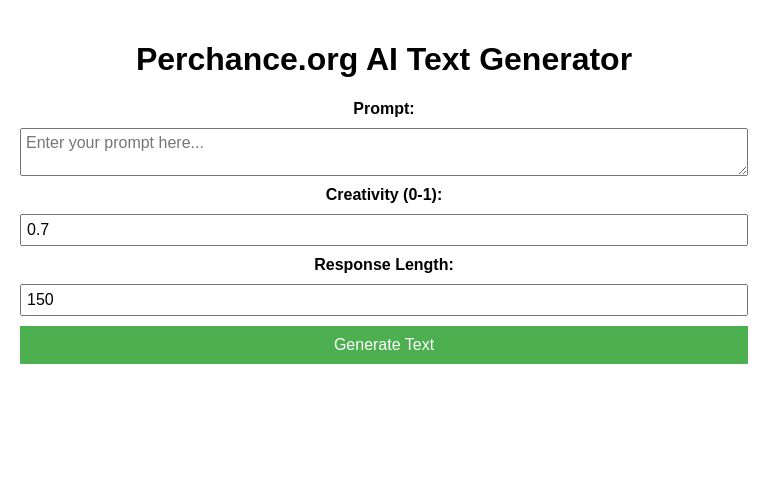
Task: Click the "Creativity (0-1):" label
Action: click(x=384, y=195)
